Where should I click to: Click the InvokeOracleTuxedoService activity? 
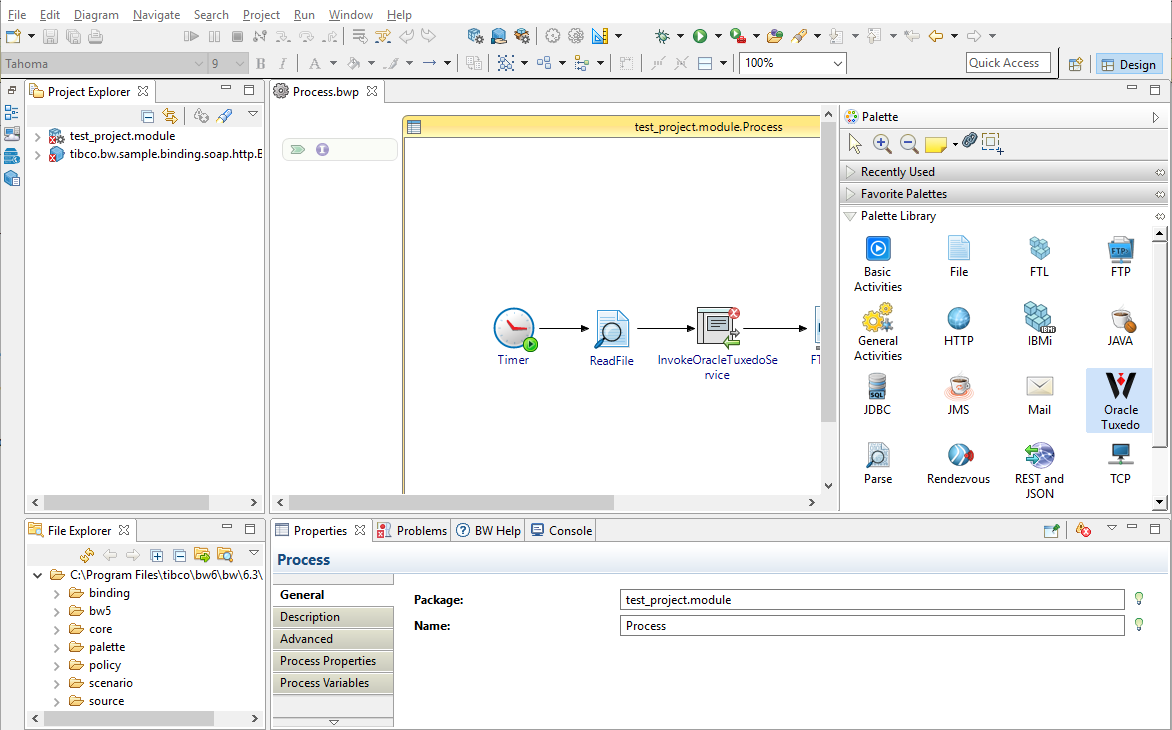tap(717, 328)
